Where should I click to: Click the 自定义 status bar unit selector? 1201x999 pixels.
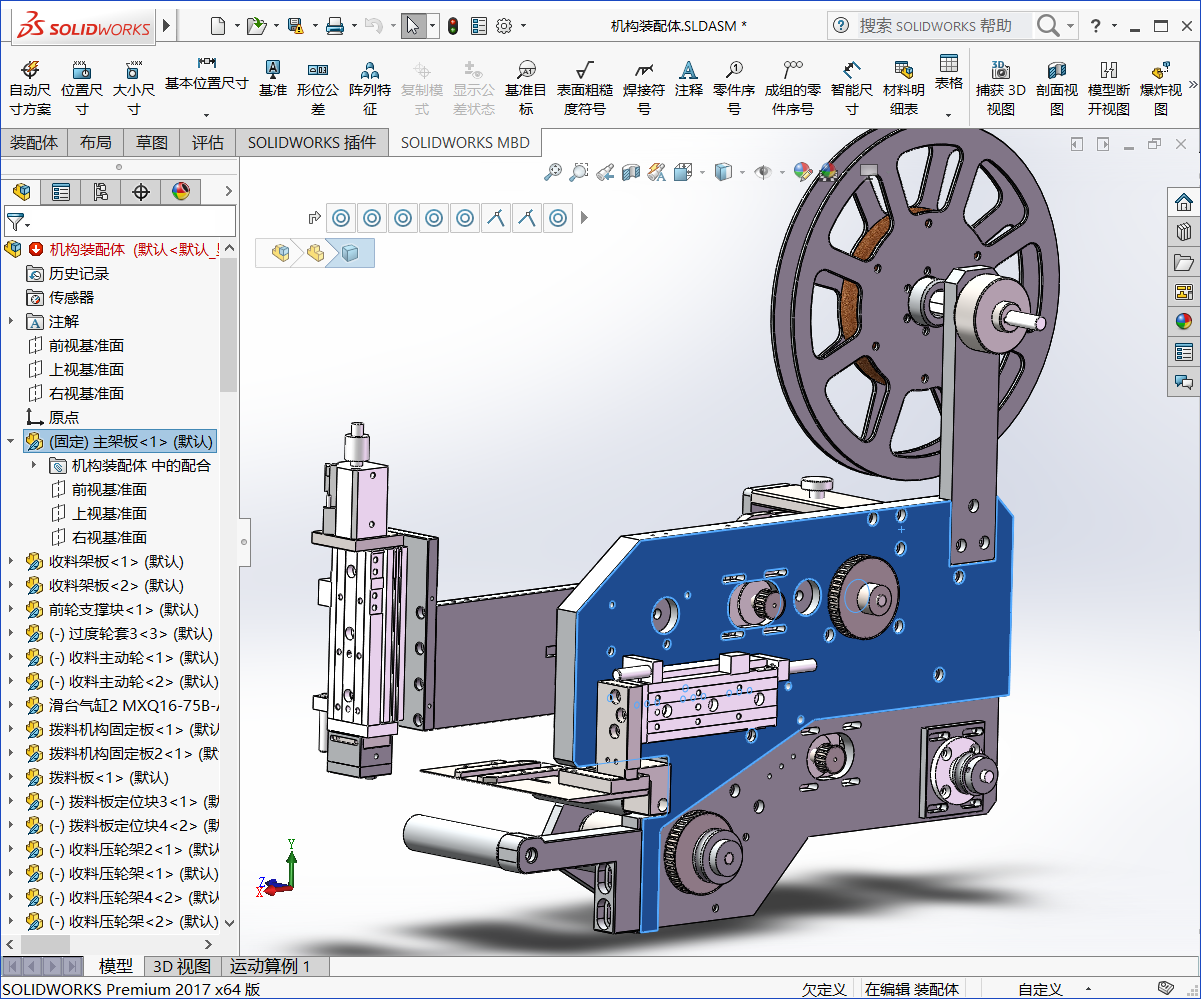pos(1040,989)
